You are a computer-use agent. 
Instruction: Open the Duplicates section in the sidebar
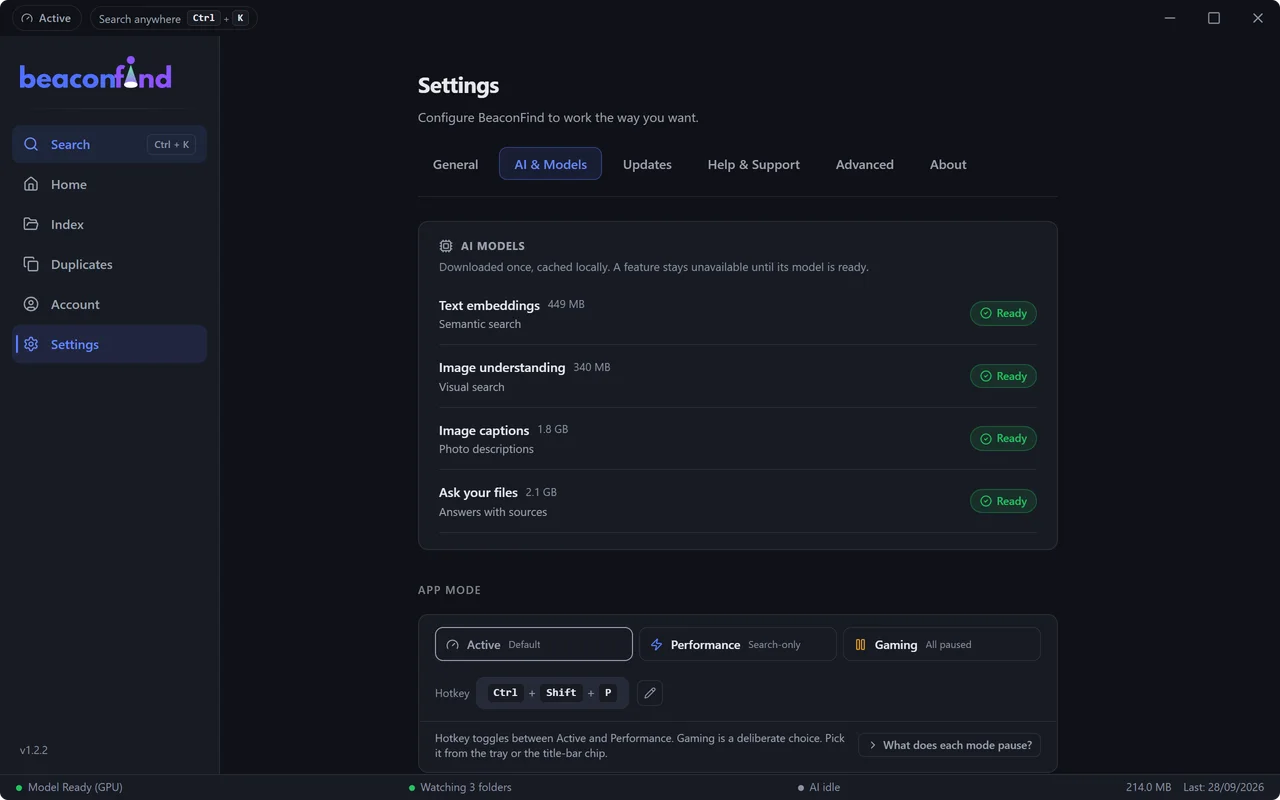pos(109,264)
